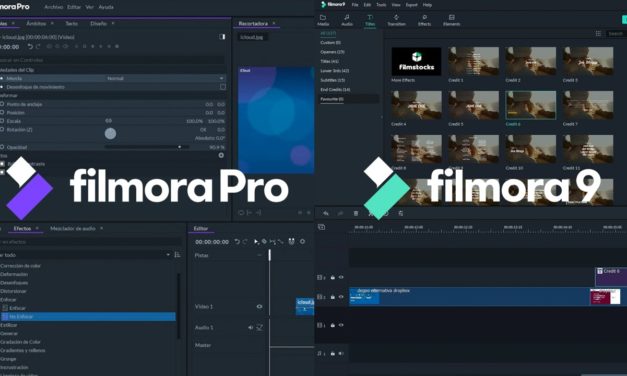Lock the Credit 6 title track

[333, 277]
